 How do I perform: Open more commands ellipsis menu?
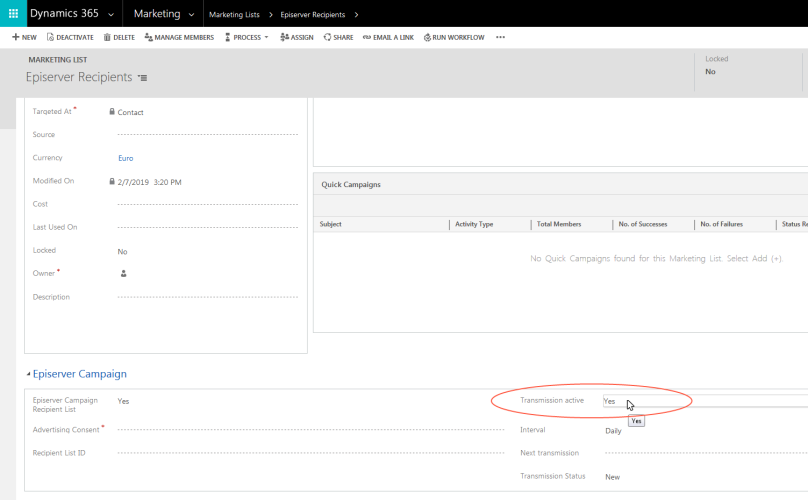coord(500,37)
